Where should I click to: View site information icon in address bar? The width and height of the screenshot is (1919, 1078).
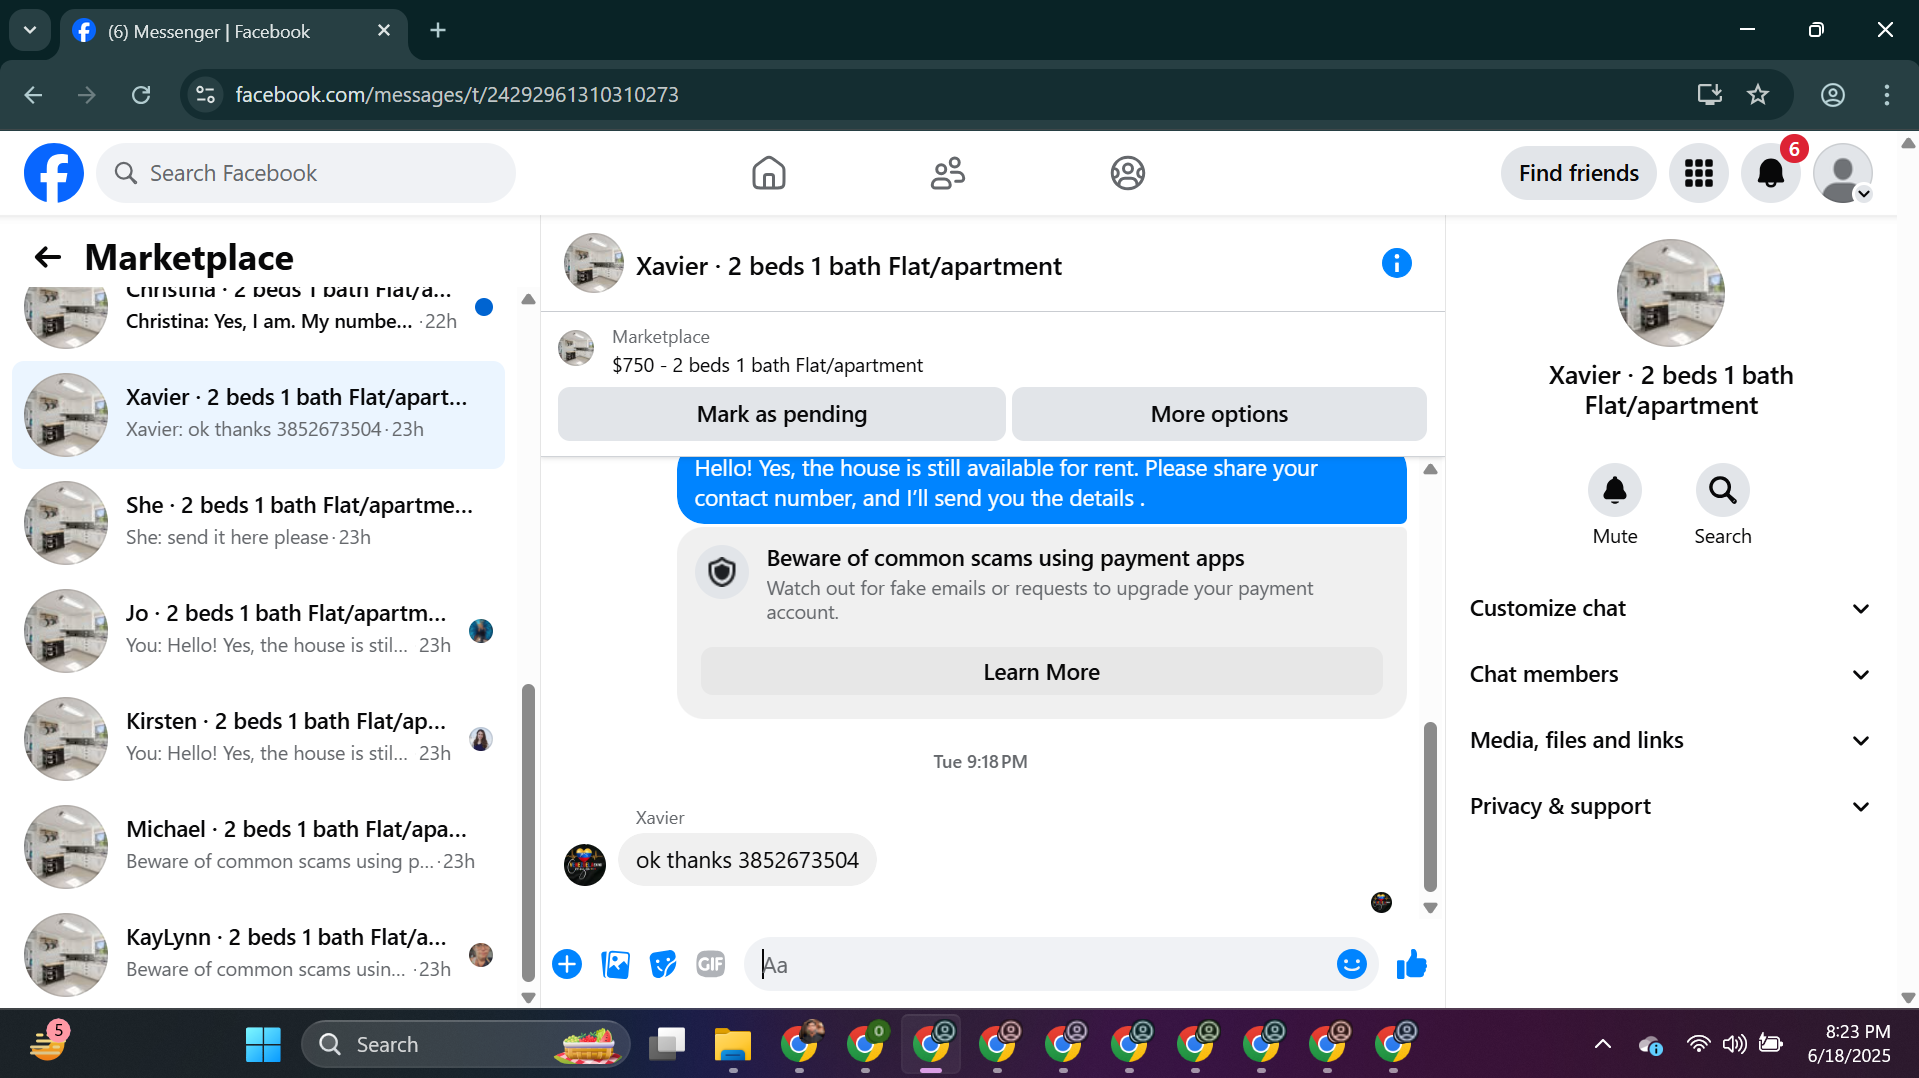206,95
